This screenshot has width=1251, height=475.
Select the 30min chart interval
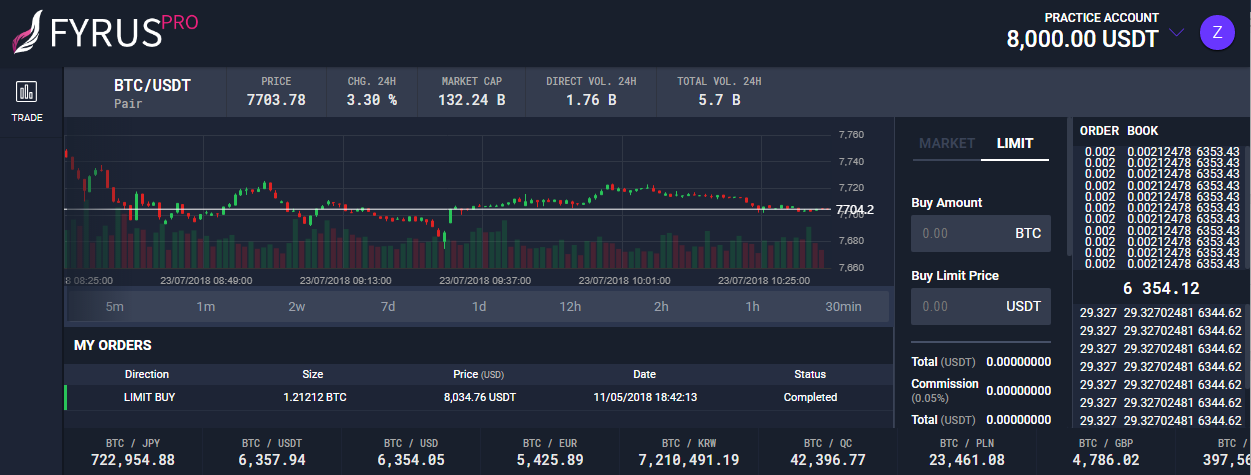pyautogui.click(x=843, y=306)
